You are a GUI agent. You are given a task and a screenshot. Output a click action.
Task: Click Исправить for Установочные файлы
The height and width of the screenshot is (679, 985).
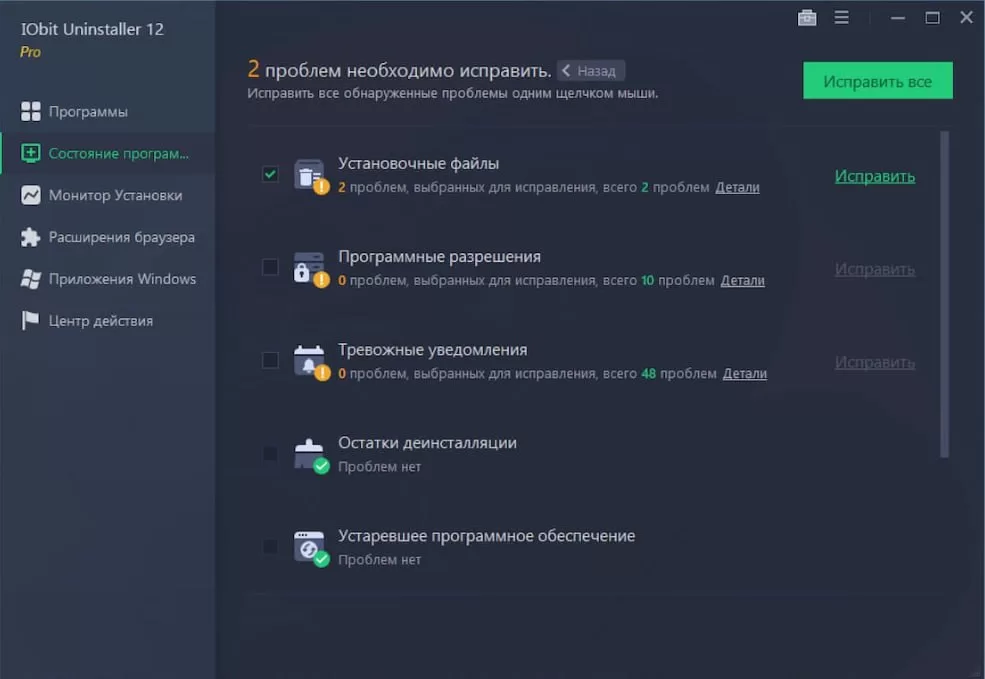pos(874,177)
